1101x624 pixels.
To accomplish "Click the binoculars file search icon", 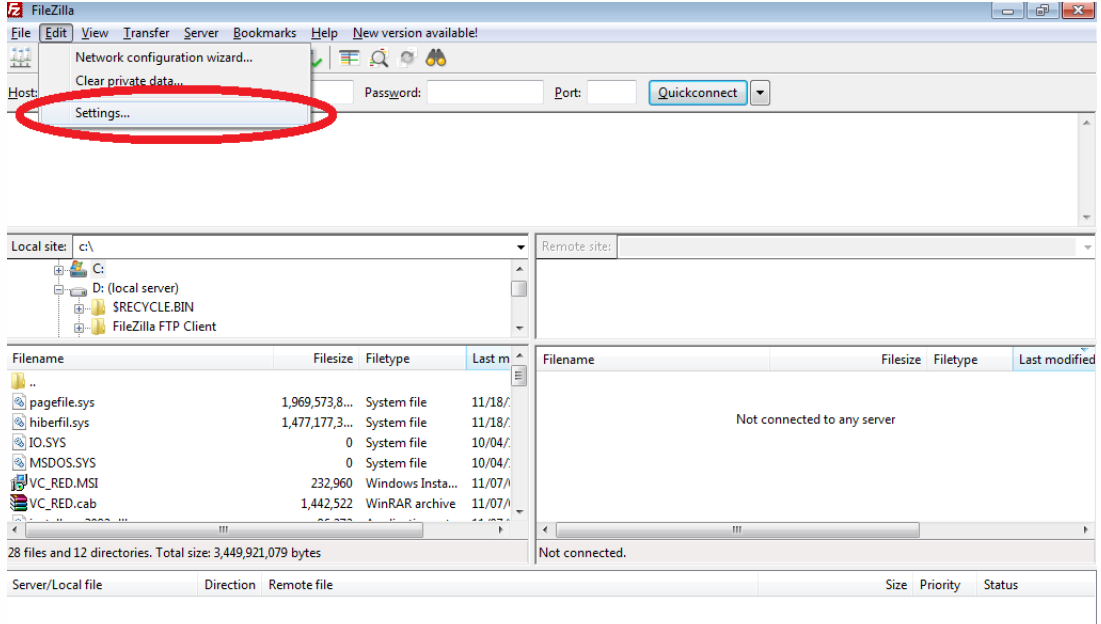I will click(x=436, y=58).
